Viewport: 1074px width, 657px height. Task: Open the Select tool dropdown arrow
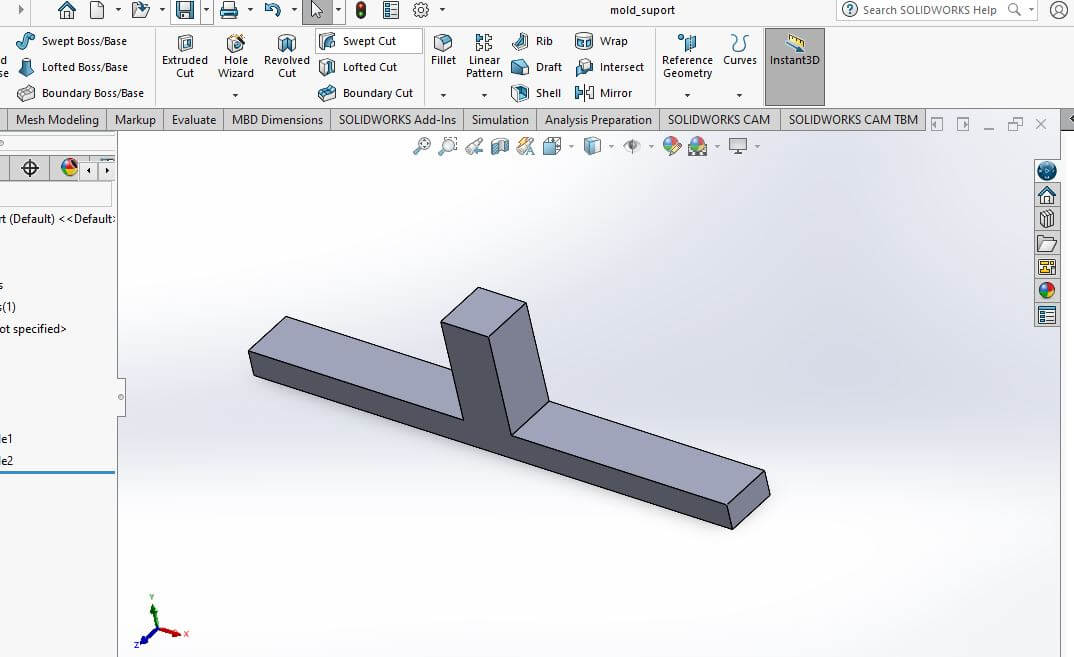coord(338,10)
